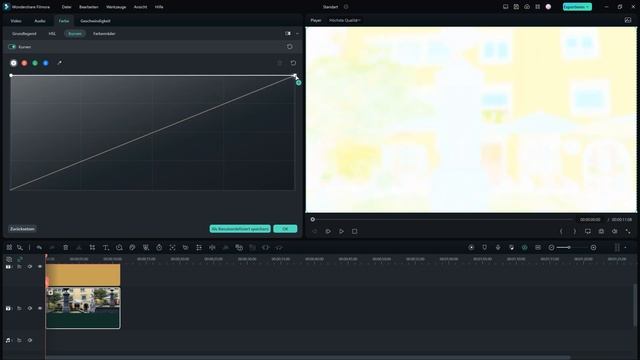Click the mark-in brace icon in the player
This screenshot has height=360, width=640.
(561, 231)
